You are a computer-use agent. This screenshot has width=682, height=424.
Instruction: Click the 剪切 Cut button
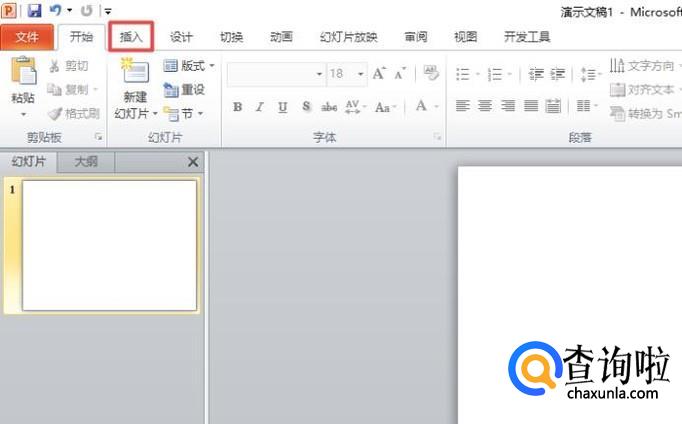point(69,66)
